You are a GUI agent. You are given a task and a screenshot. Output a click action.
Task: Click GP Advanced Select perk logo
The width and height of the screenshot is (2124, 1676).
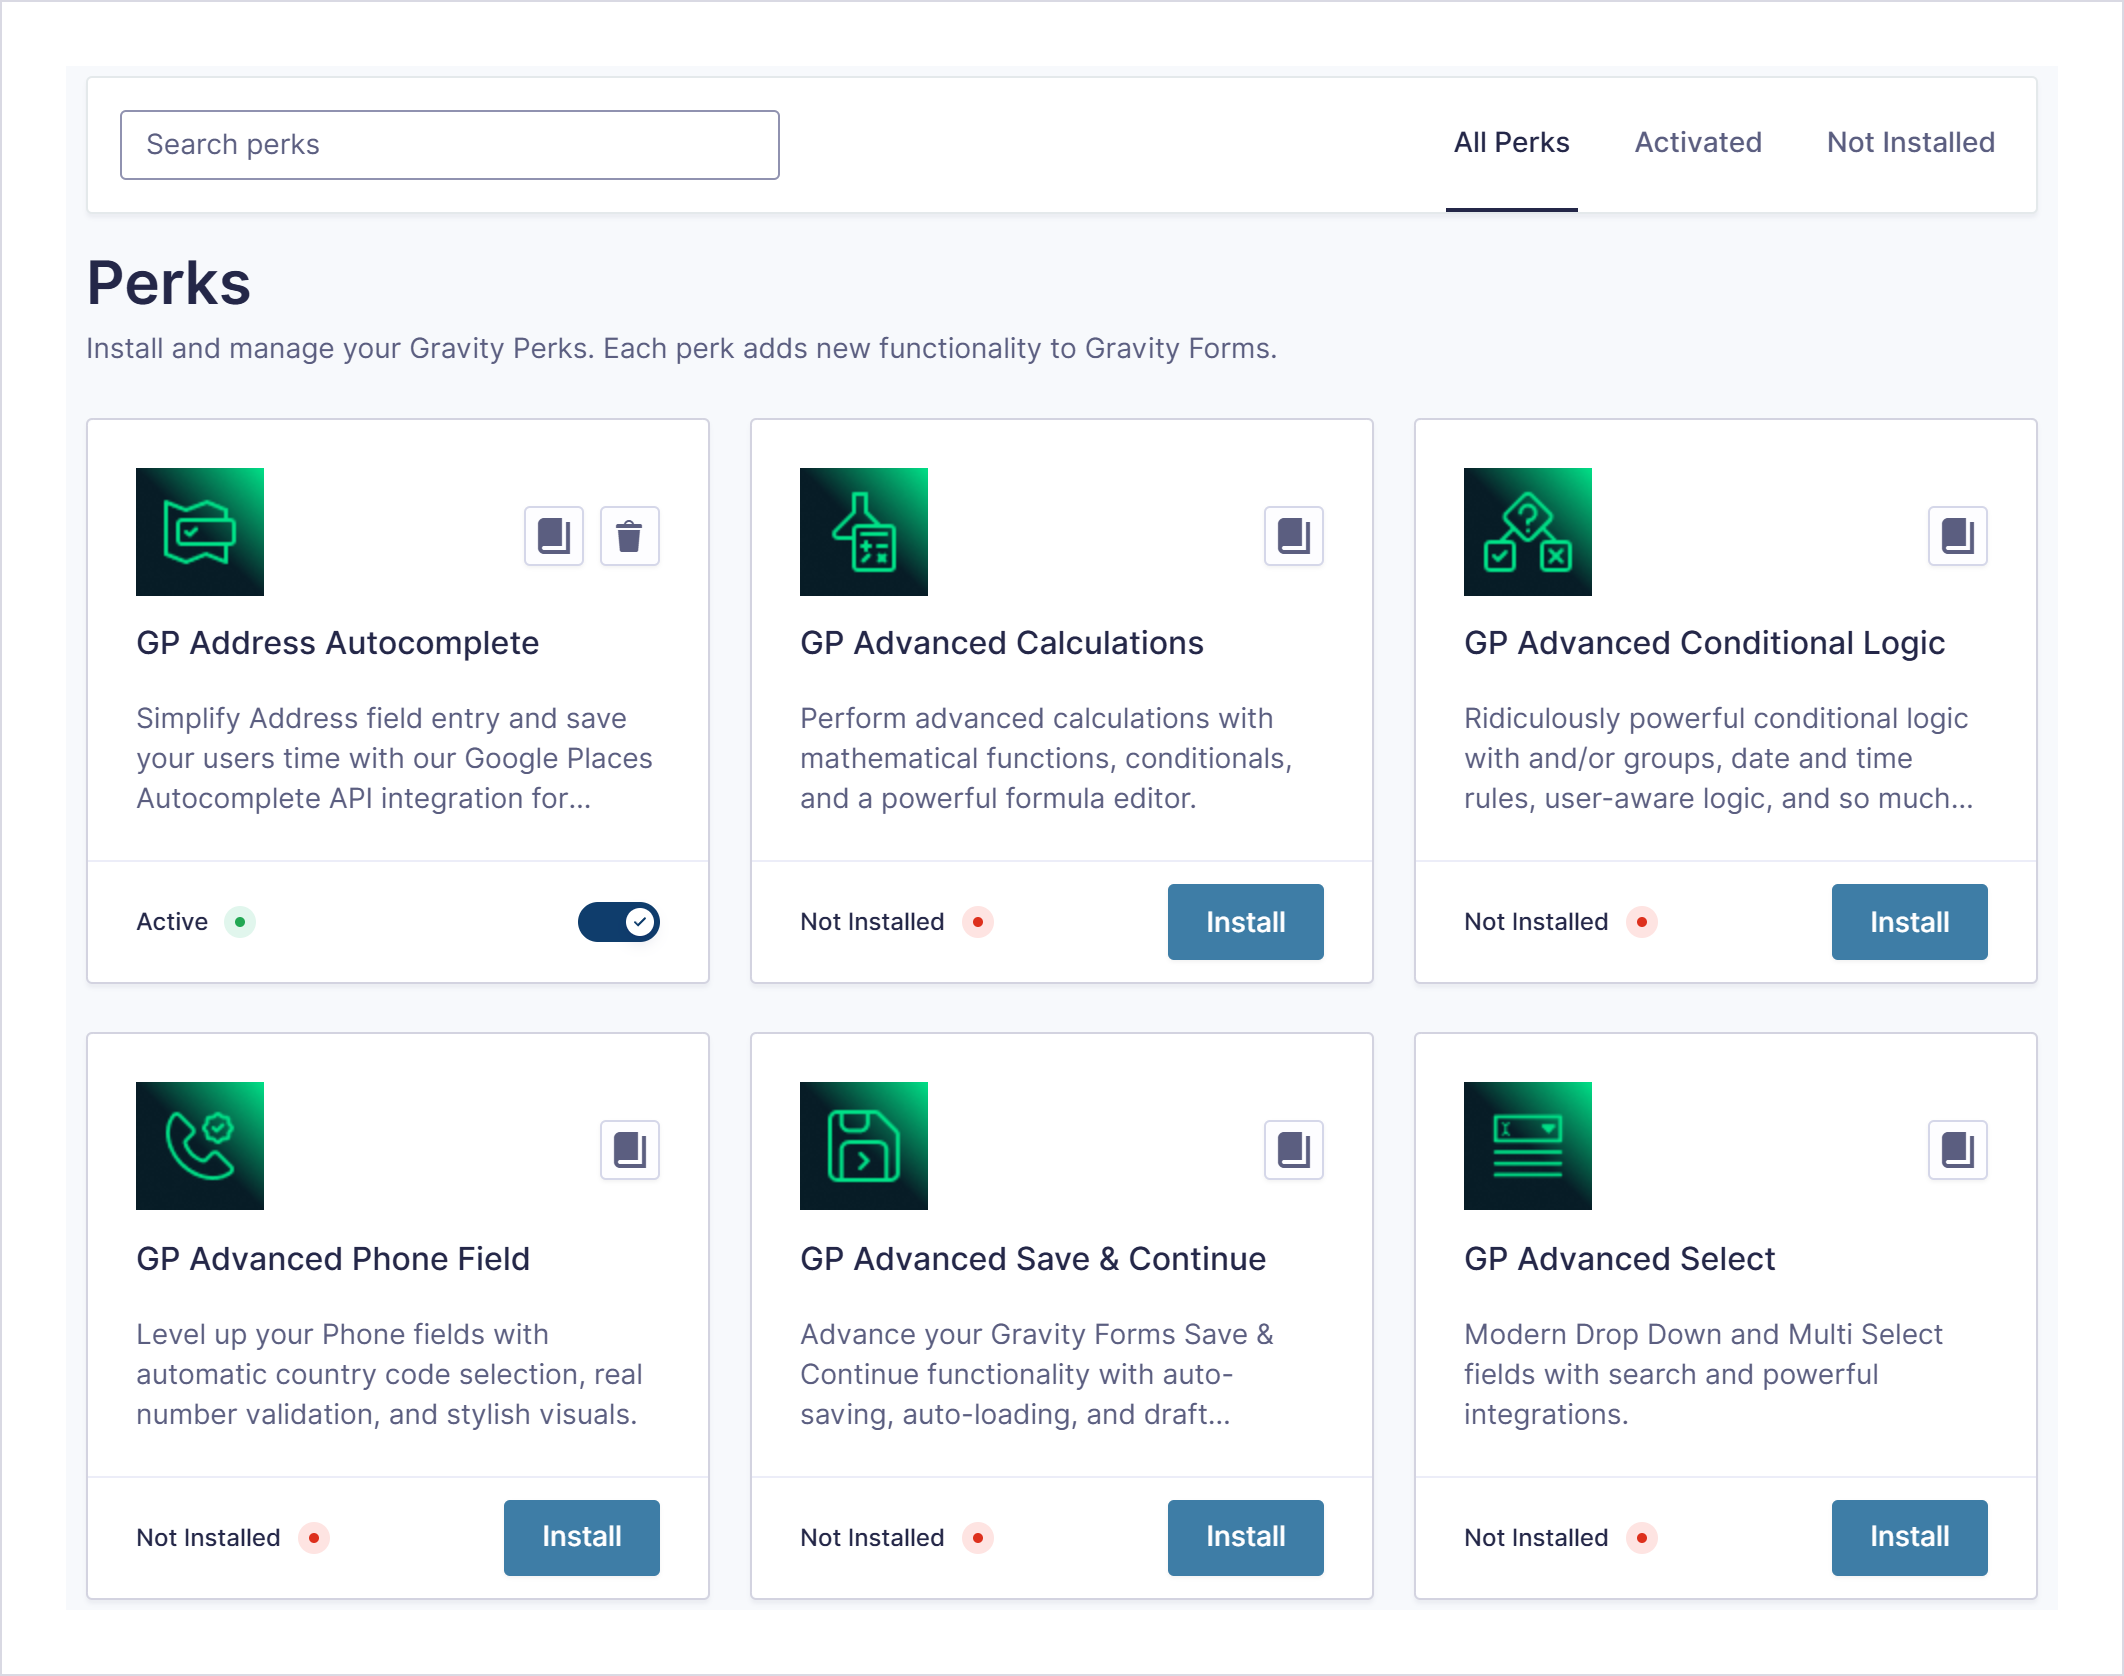[x=1528, y=1146]
